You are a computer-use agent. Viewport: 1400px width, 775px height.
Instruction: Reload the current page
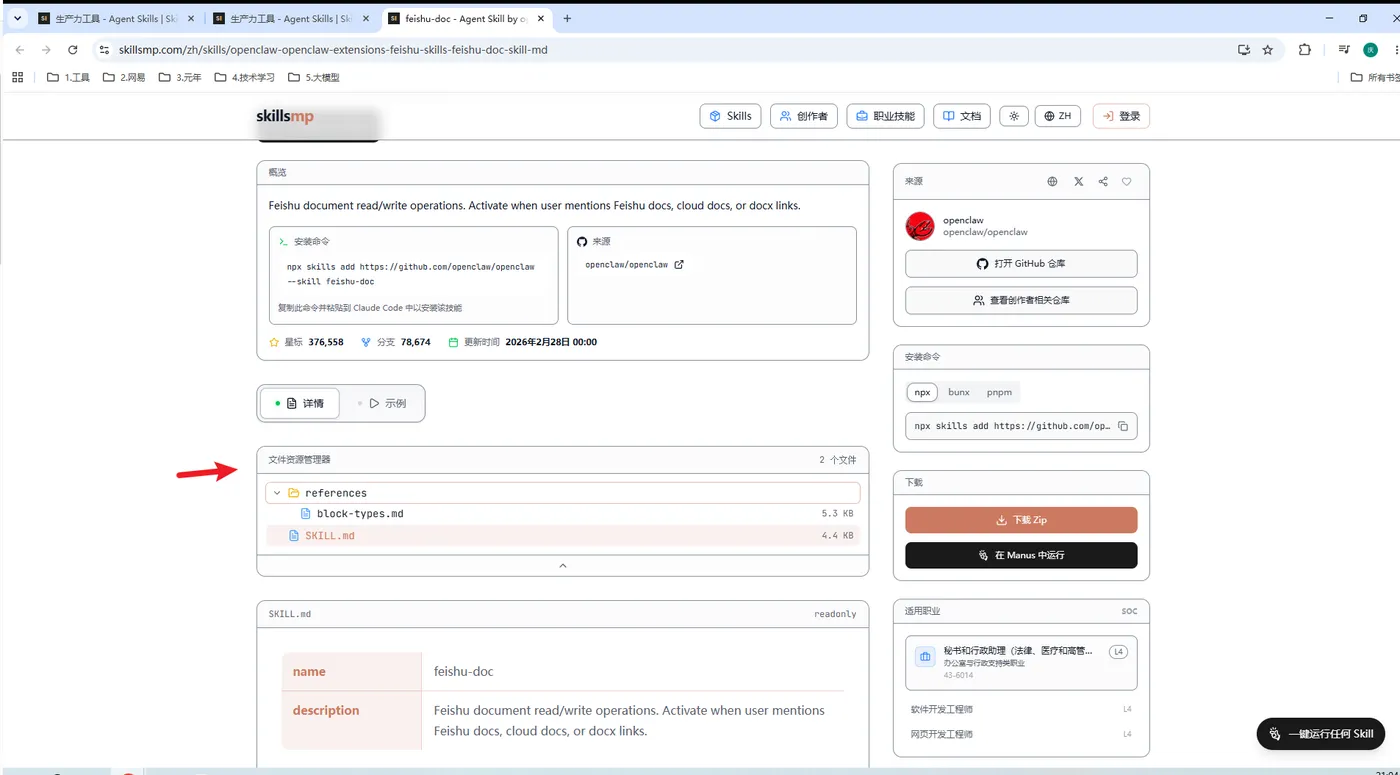click(73, 50)
